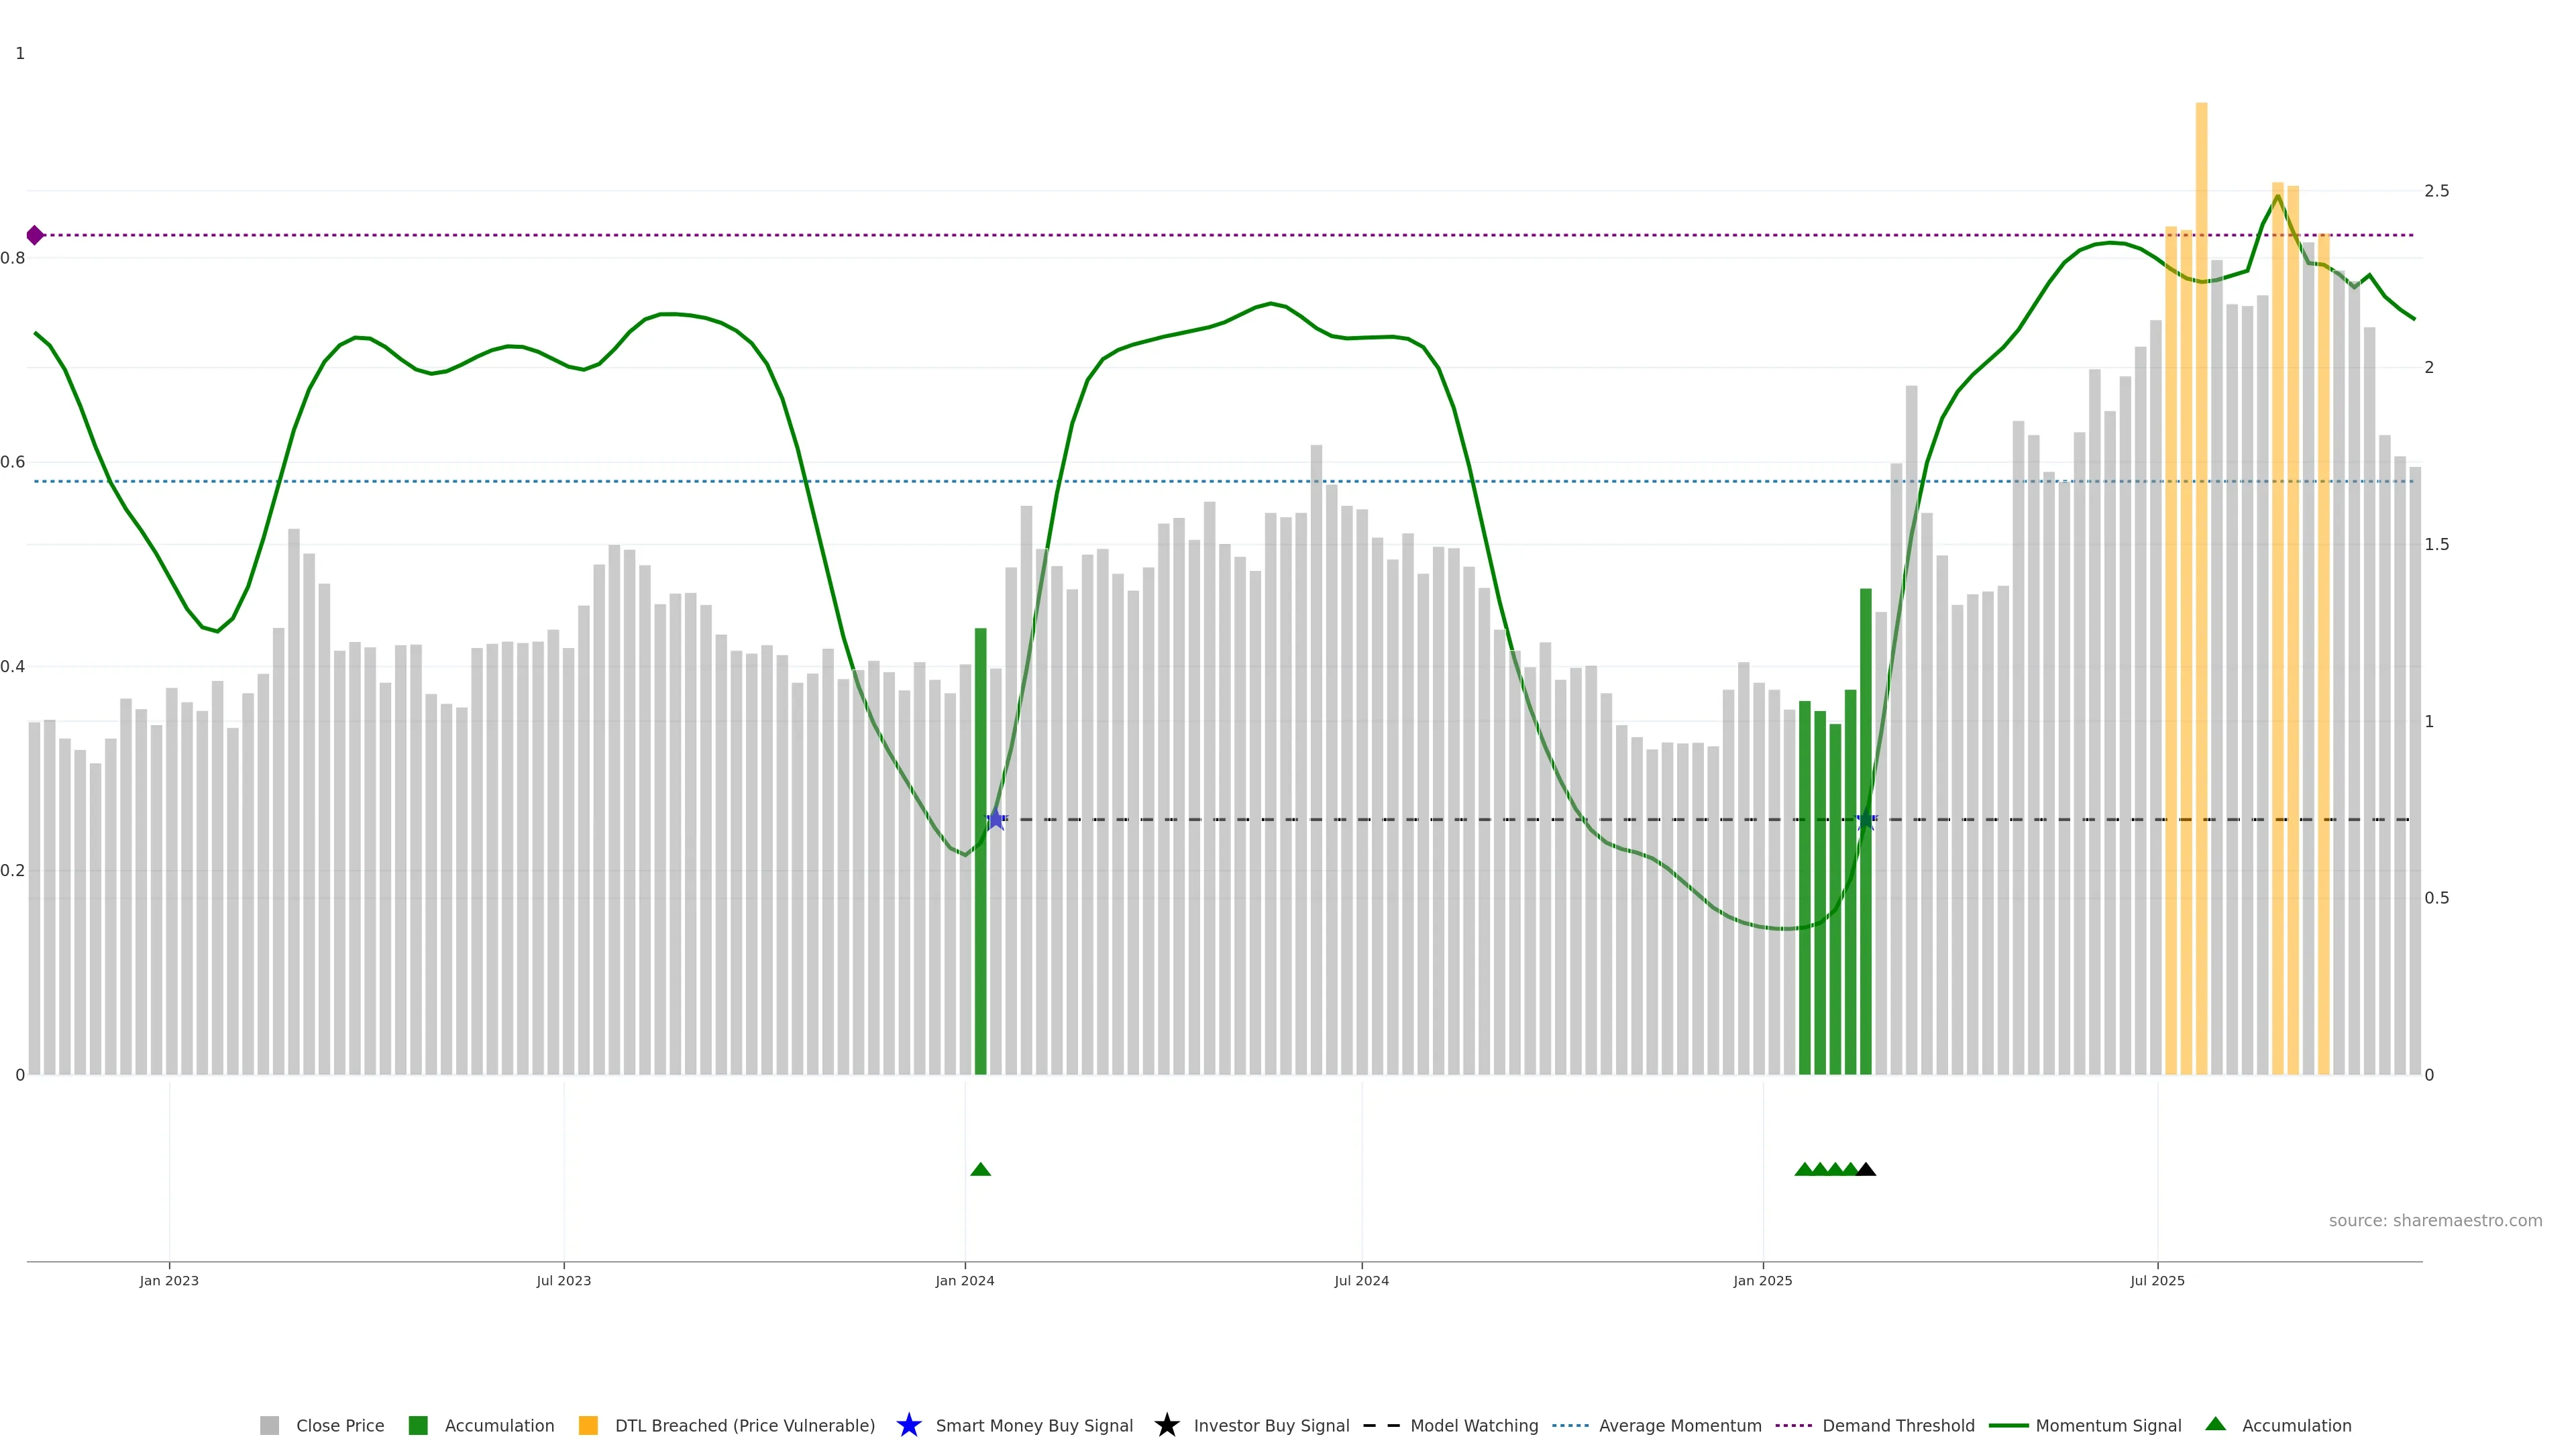Click the blue star near Jan 2024
Viewport: 2576px width, 1449px height.
996,820
